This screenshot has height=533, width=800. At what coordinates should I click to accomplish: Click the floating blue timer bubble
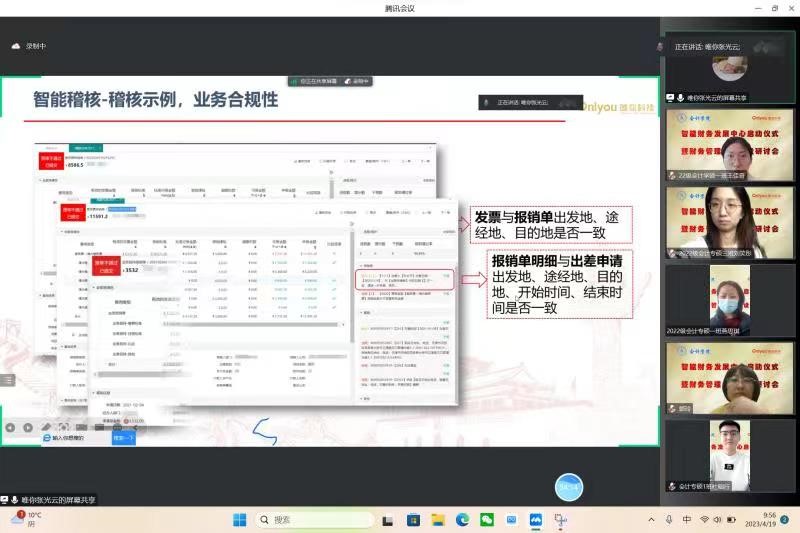[569, 487]
